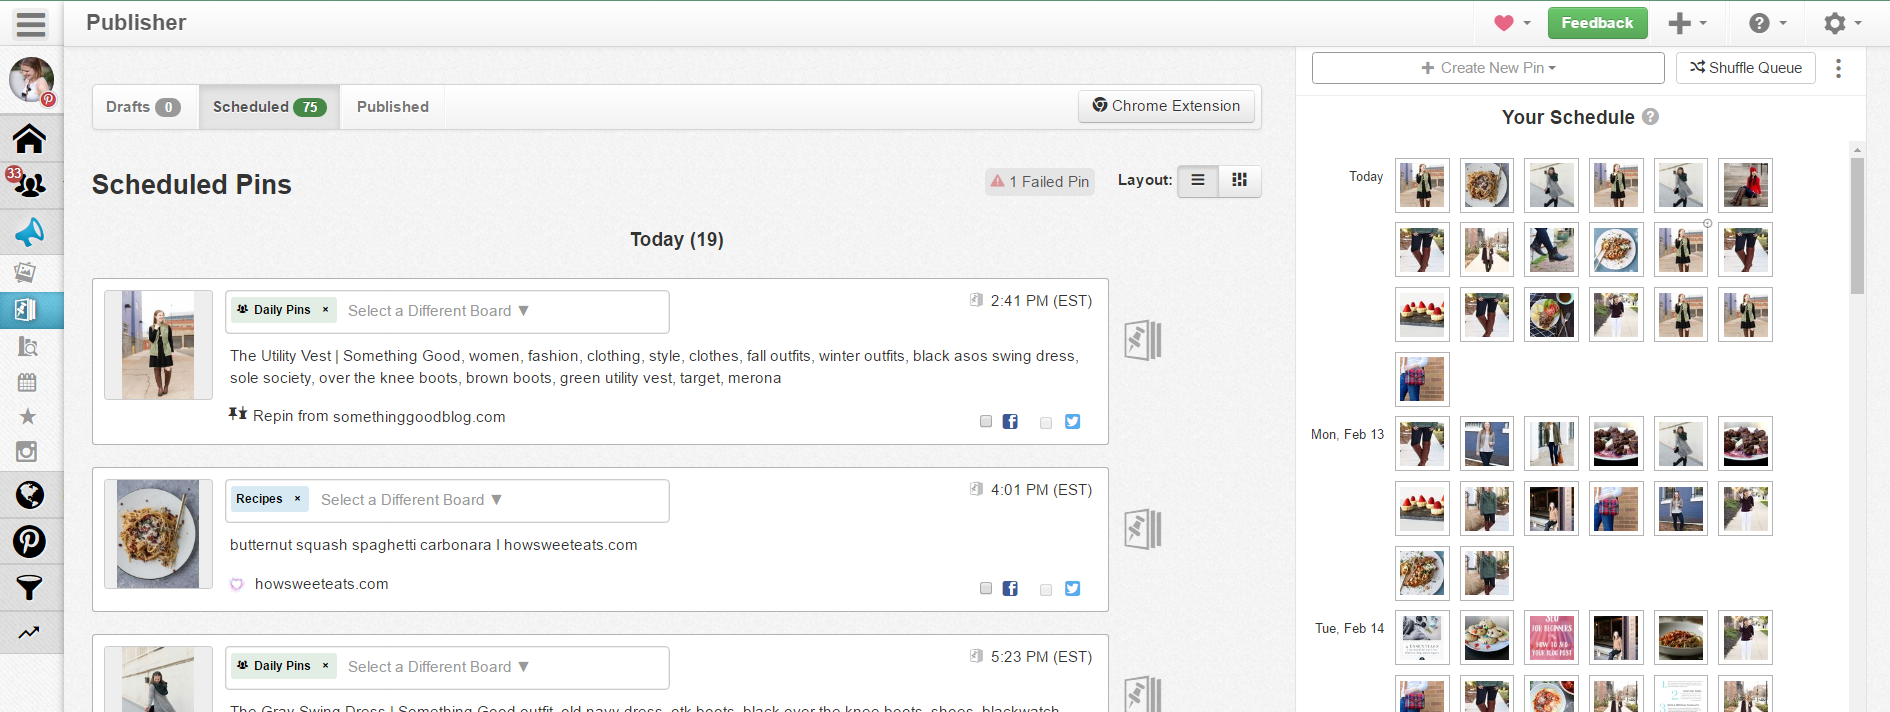Click the green Feedback button

pyautogui.click(x=1597, y=23)
